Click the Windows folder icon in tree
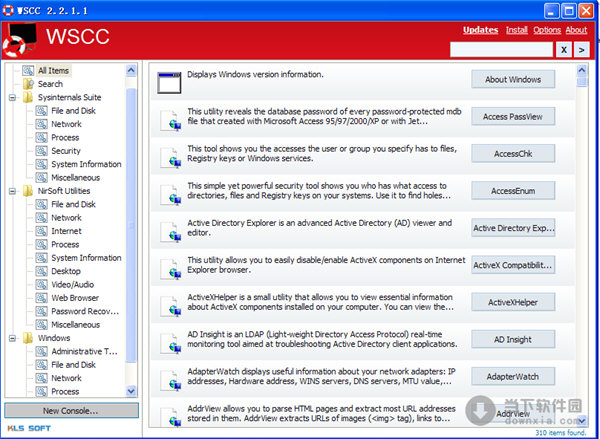 click(x=28, y=338)
